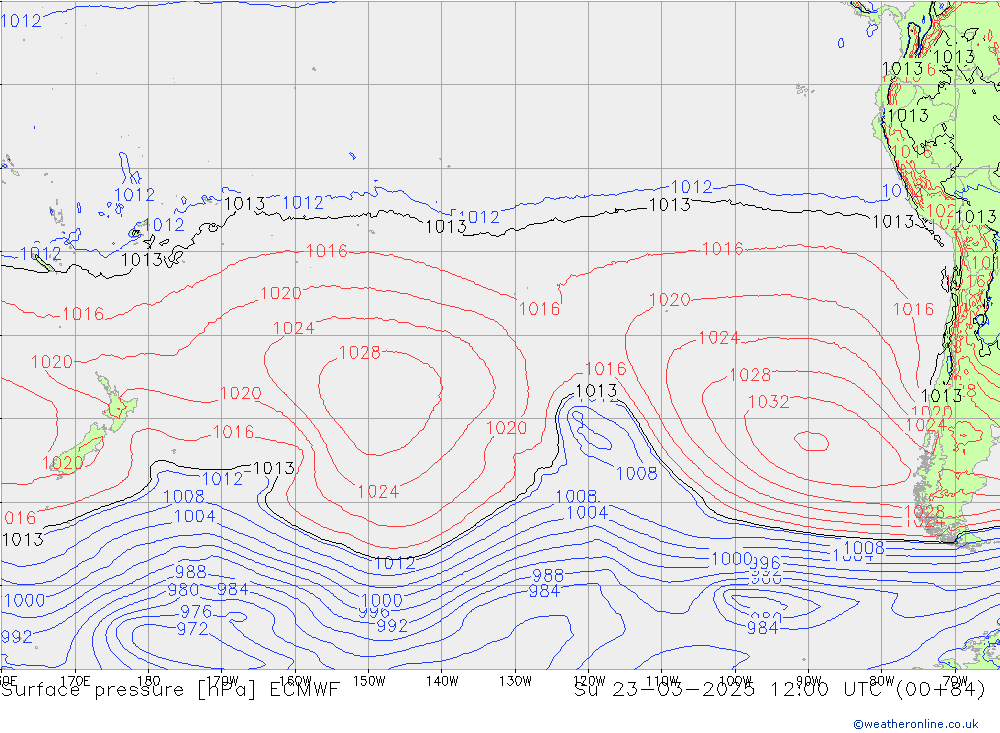Screen dimensions: 1000x733
Task: Open the weatheronline.co.uk copyright link
Action: (x=916, y=724)
